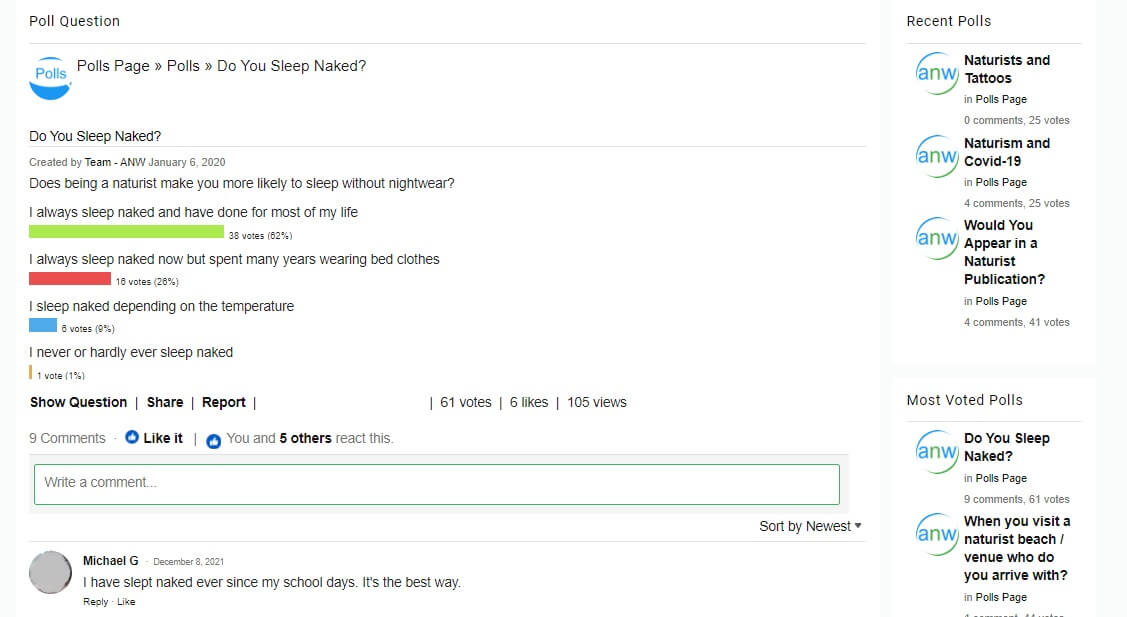Click the anw icon for naturist beach poll
The image size is (1127, 617).
(937, 534)
